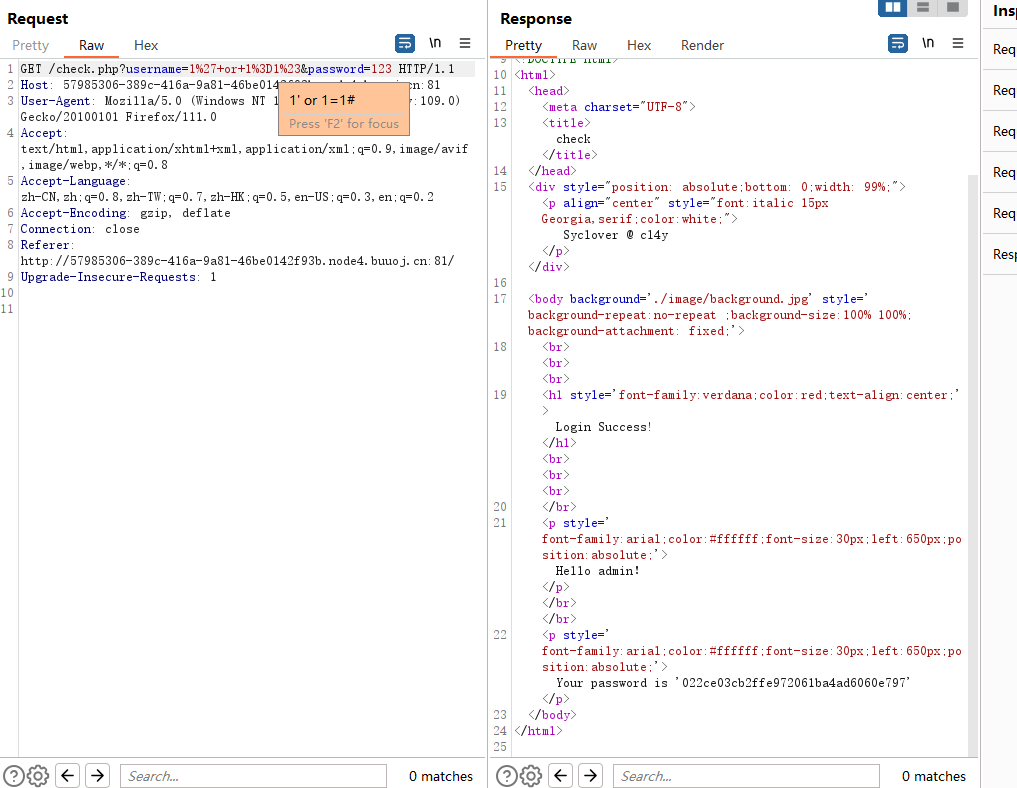The width and height of the screenshot is (1017, 788).
Task: Click 'check' title text in response
Action: coord(573,139)
